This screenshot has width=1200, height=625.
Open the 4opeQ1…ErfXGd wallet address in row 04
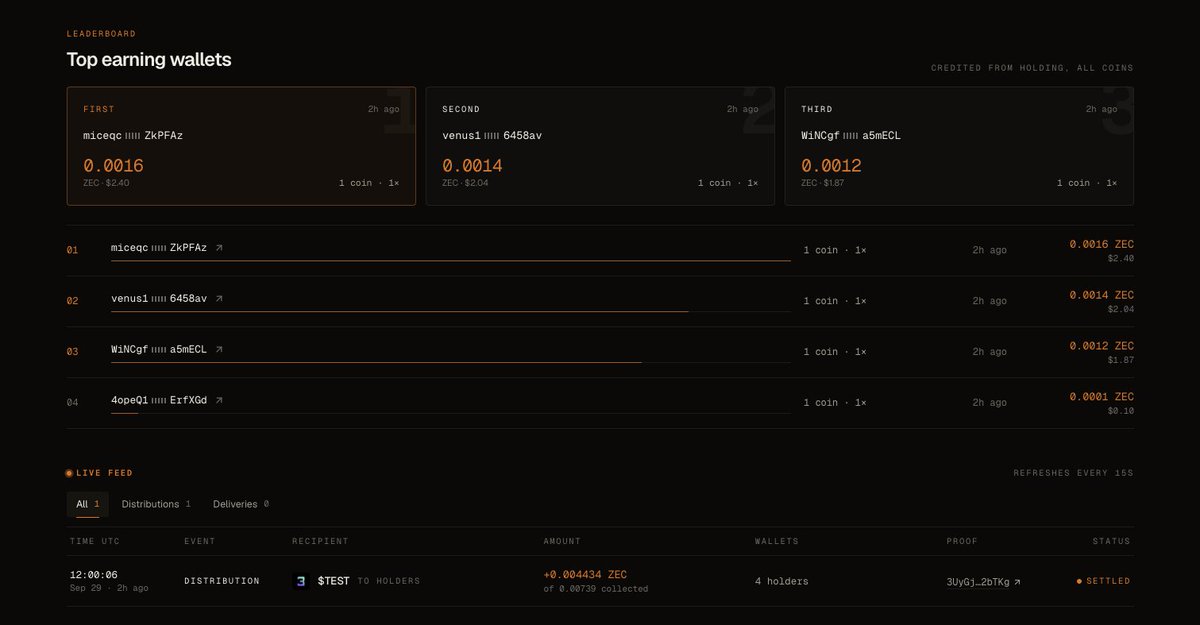pyautogui.click(x=159, y=400)
